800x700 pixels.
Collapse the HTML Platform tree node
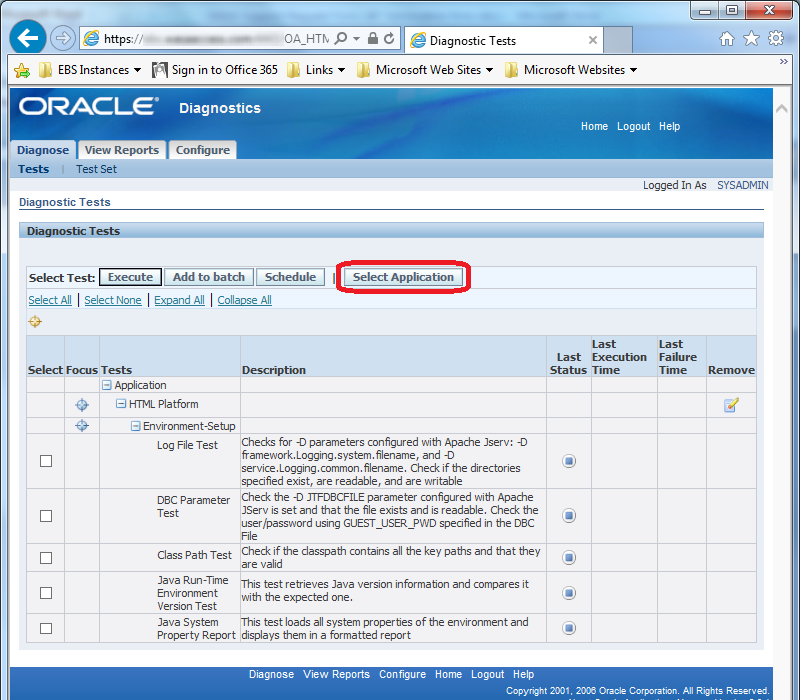121,404
